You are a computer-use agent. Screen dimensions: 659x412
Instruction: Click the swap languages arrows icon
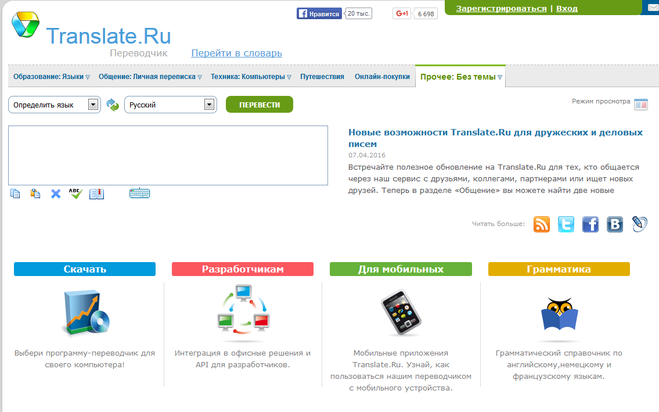coord(112,104)
